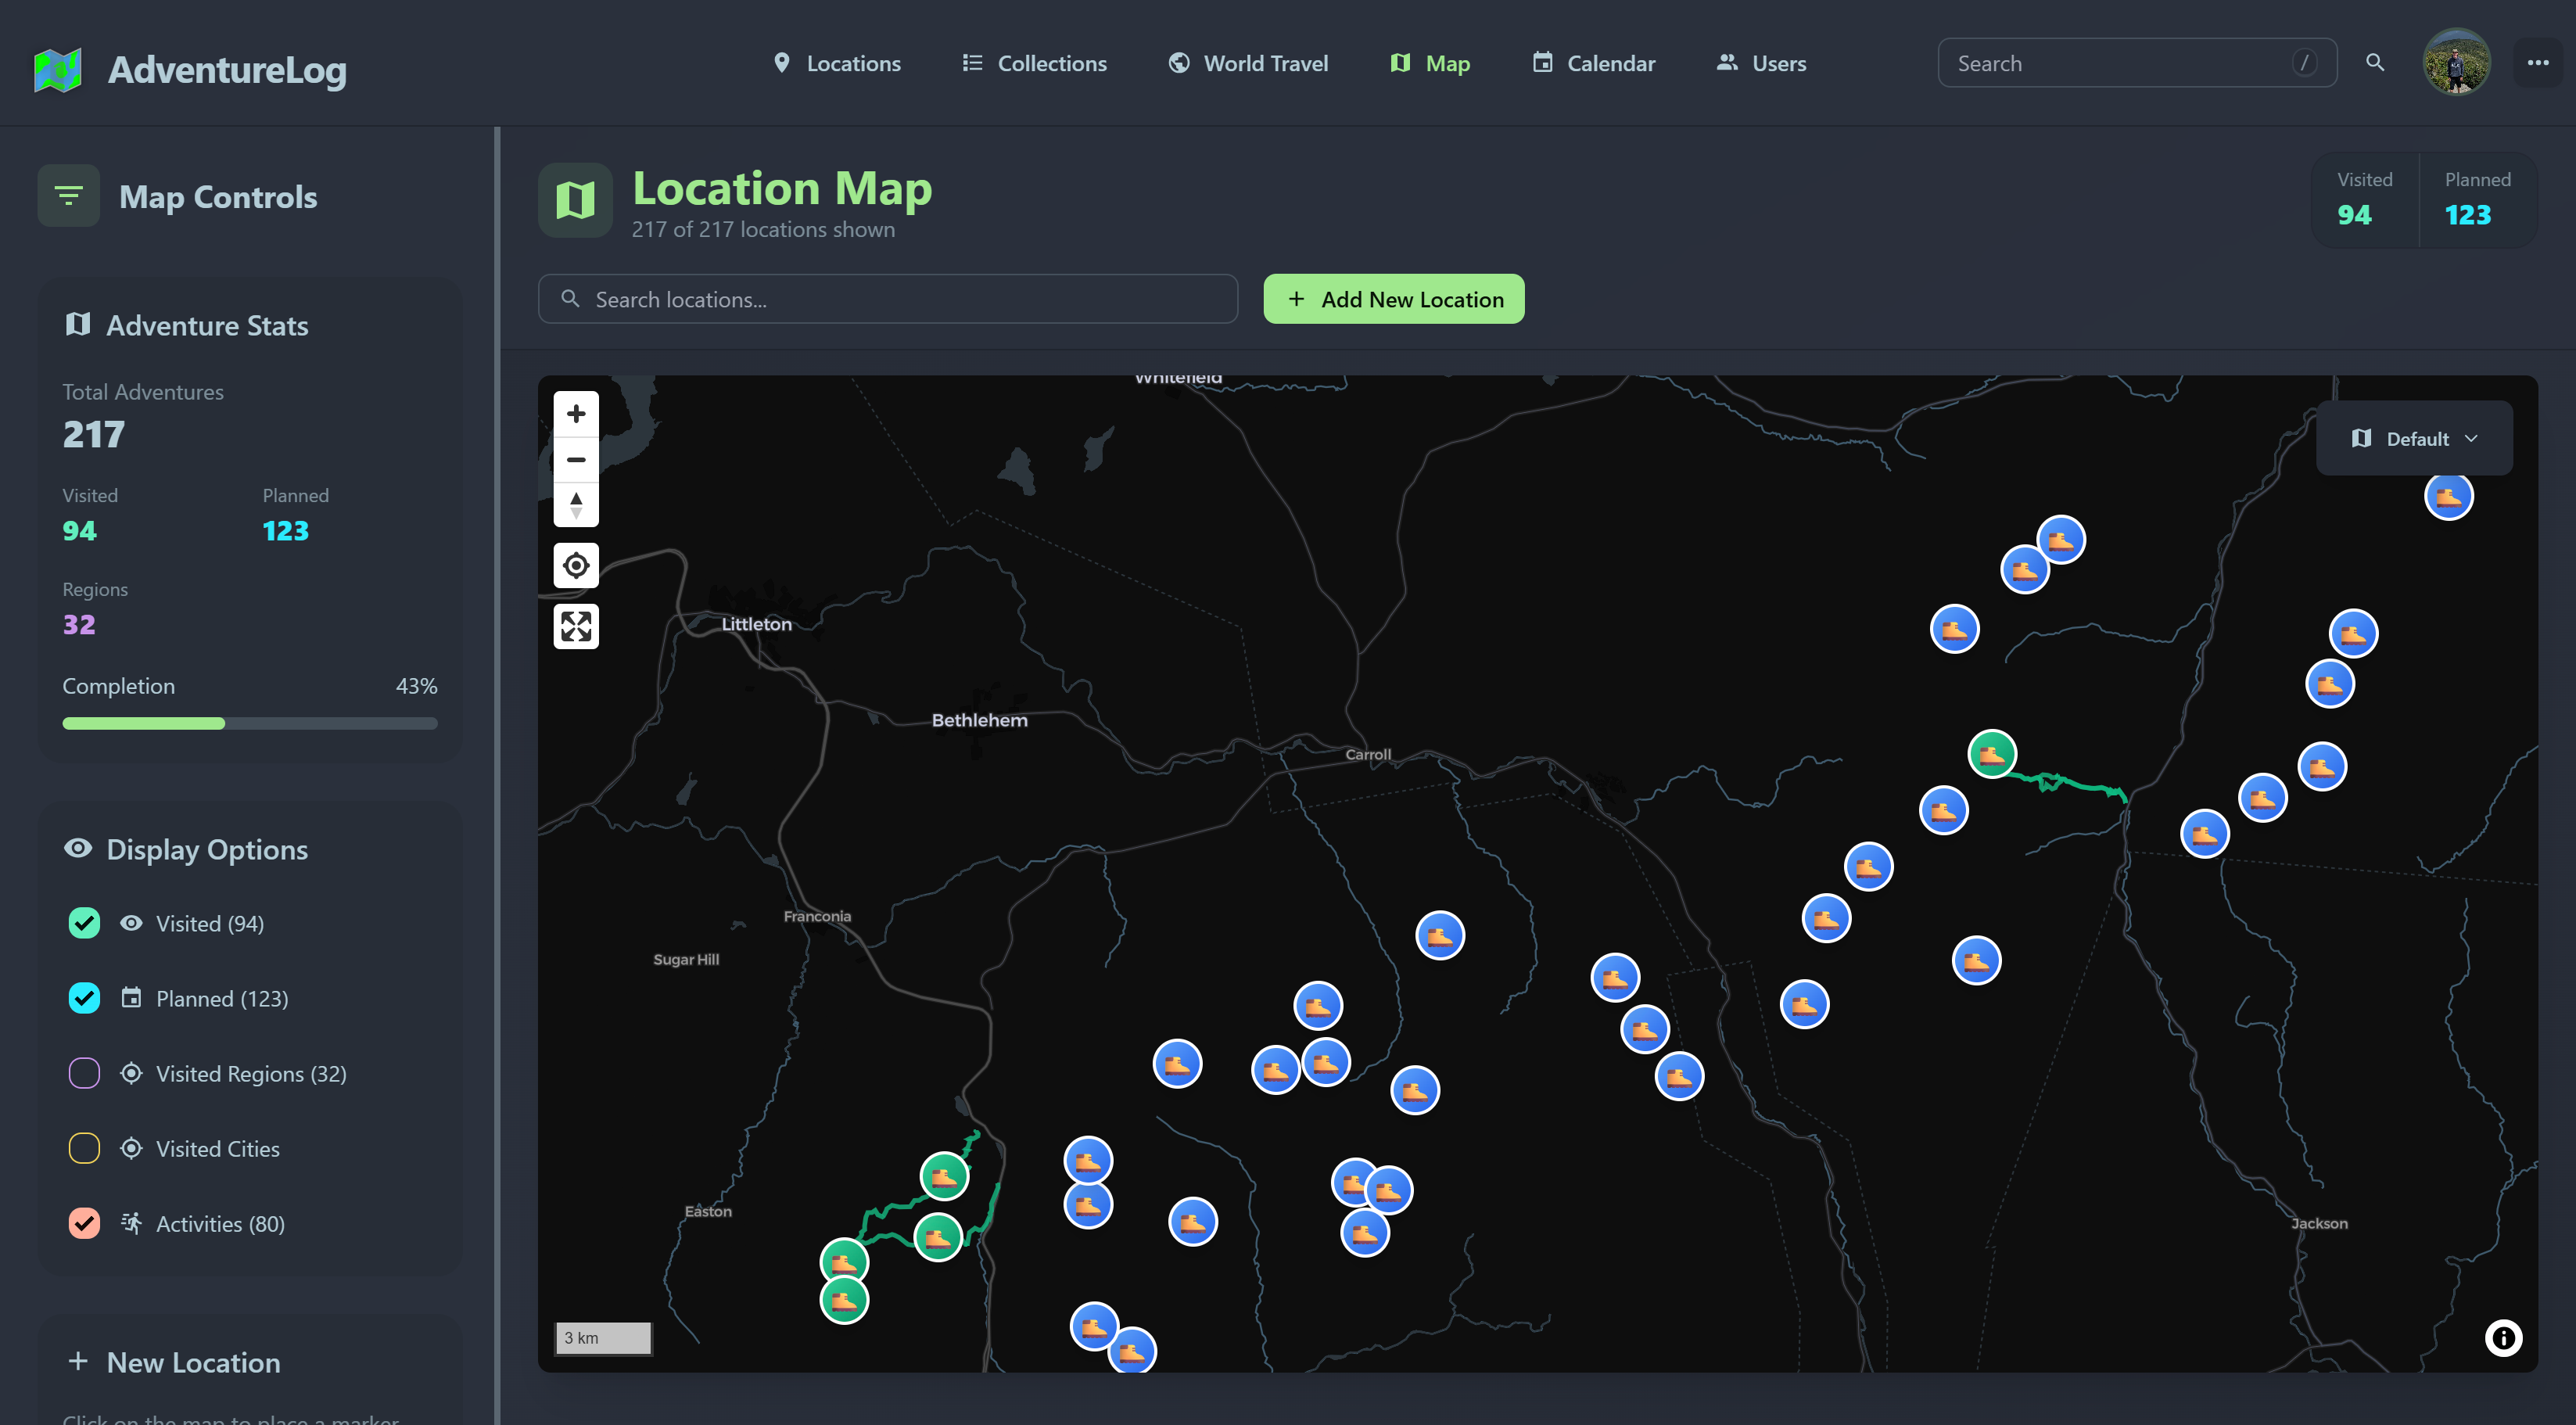Click the Map Controls filter icon
Screen dimensions: 2576x1425
(x=68, y=196)
